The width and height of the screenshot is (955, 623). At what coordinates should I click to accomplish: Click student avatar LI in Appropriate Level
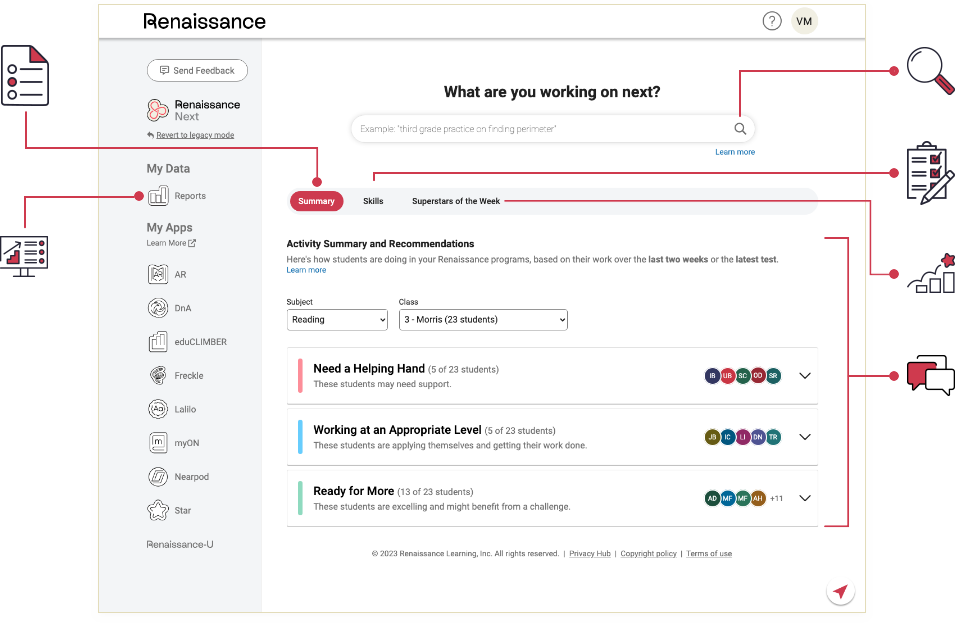742,437
